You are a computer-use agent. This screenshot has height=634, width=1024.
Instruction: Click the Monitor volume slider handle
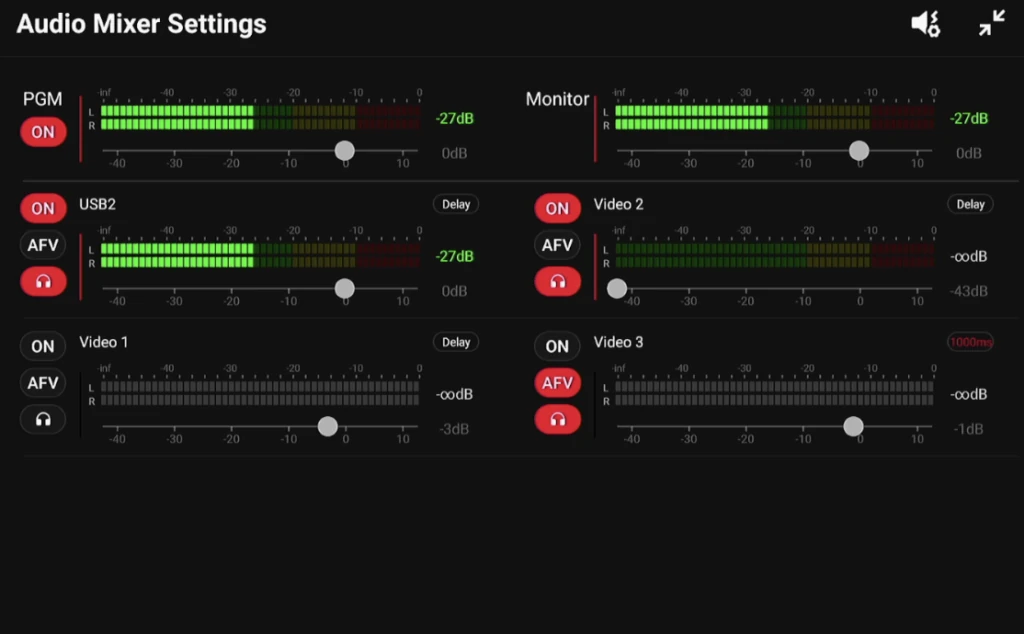[x=858, y=151]
